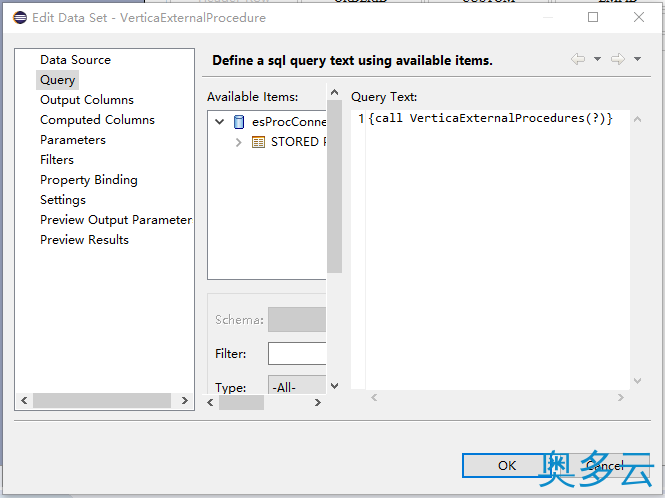This screenshot has height=498, width=665.
Task: Open the Filters page
Action: click(x=57, y=159)
